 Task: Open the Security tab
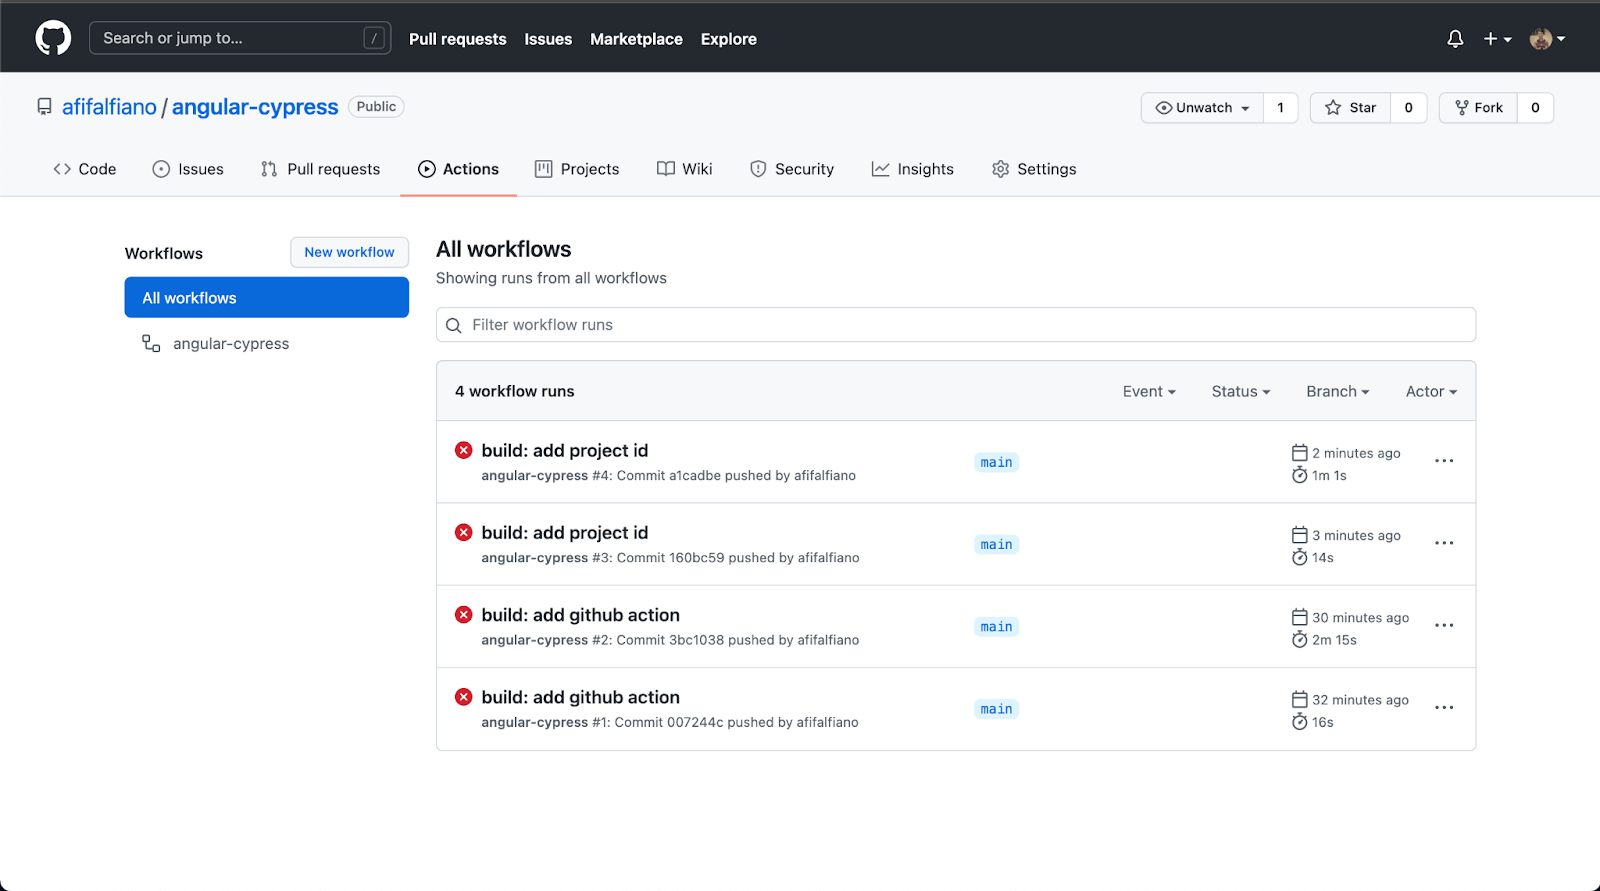point(792,169)
